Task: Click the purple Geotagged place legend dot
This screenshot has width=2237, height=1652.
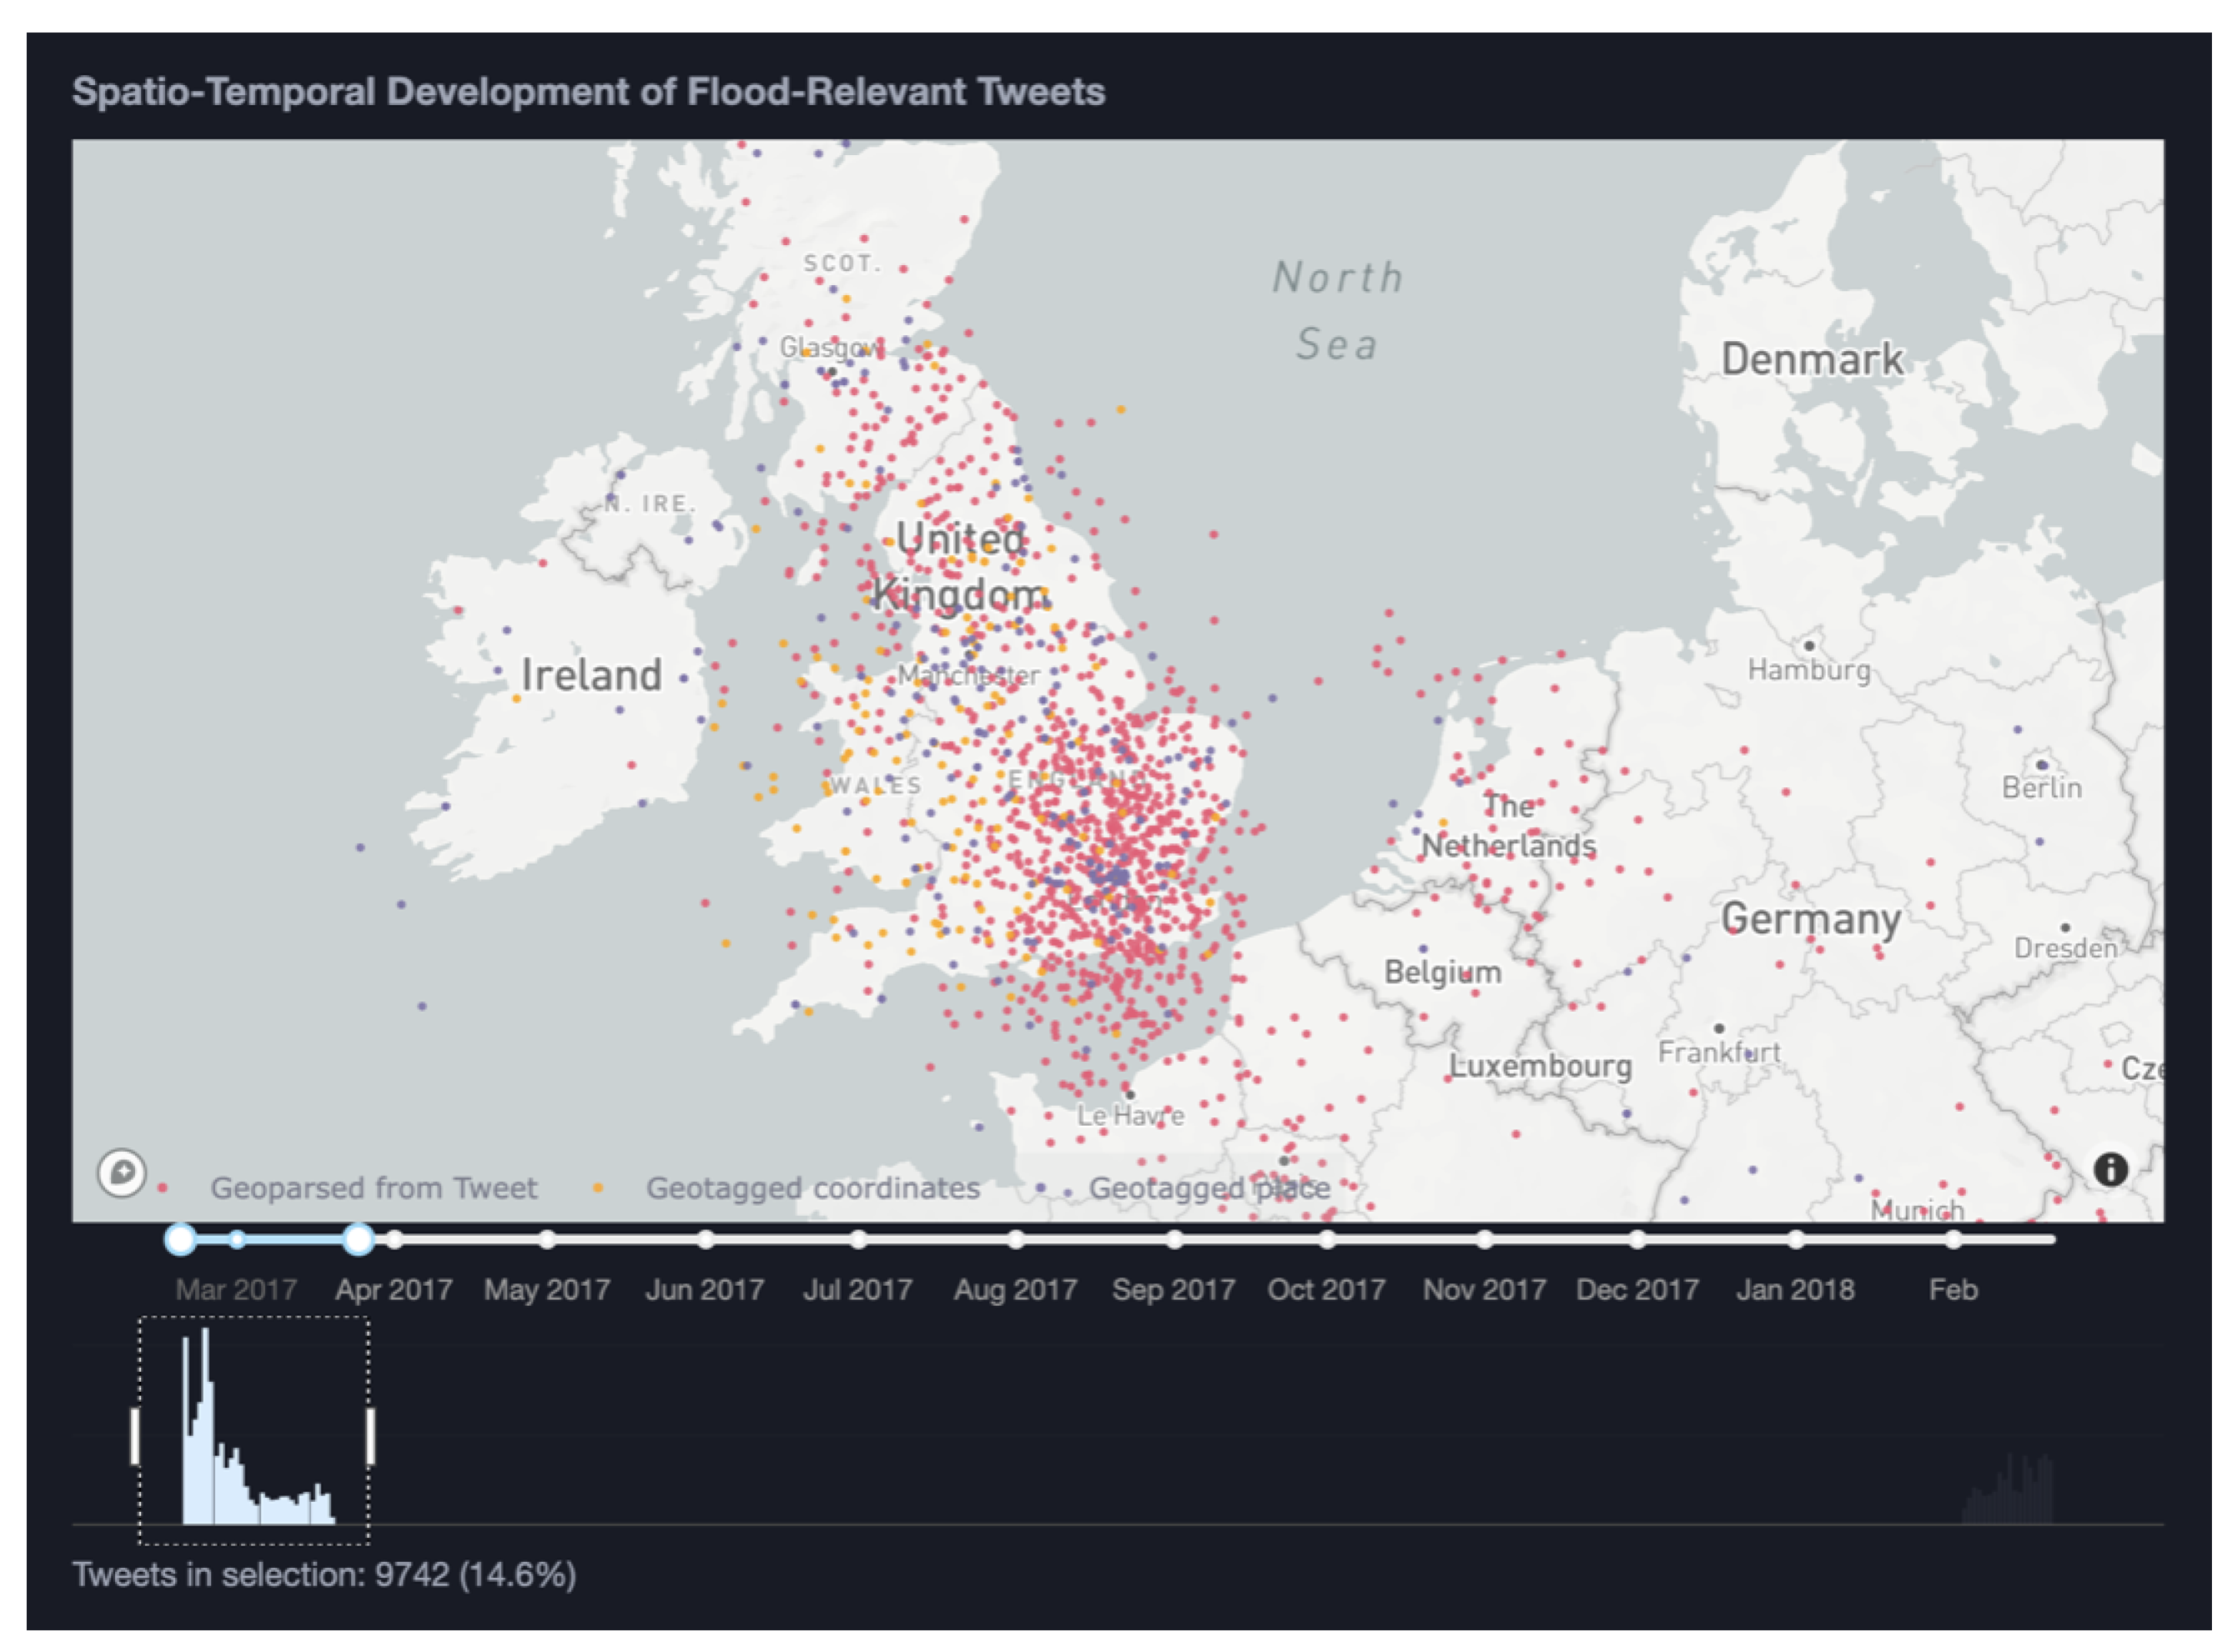Action: click(1041, 1187)
